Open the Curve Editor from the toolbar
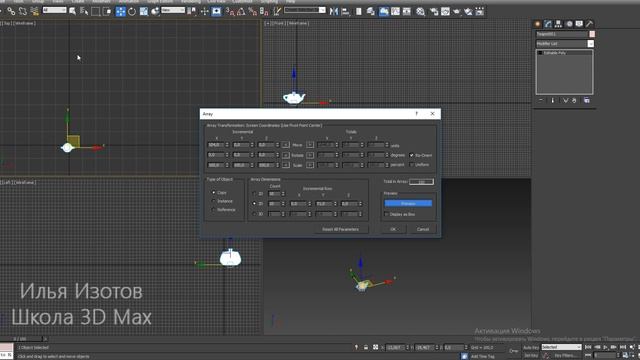Image resolution: width=640 pixels, height=360 pixels. (396, 11)
